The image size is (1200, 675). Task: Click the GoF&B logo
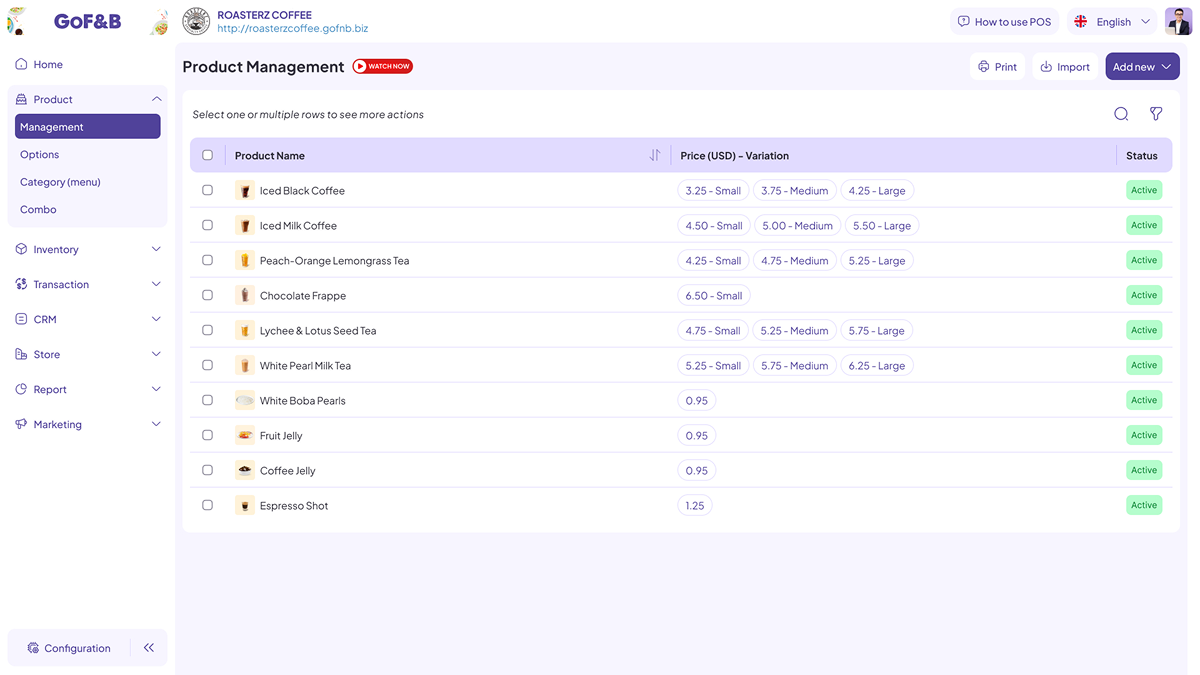click(87, 21)
